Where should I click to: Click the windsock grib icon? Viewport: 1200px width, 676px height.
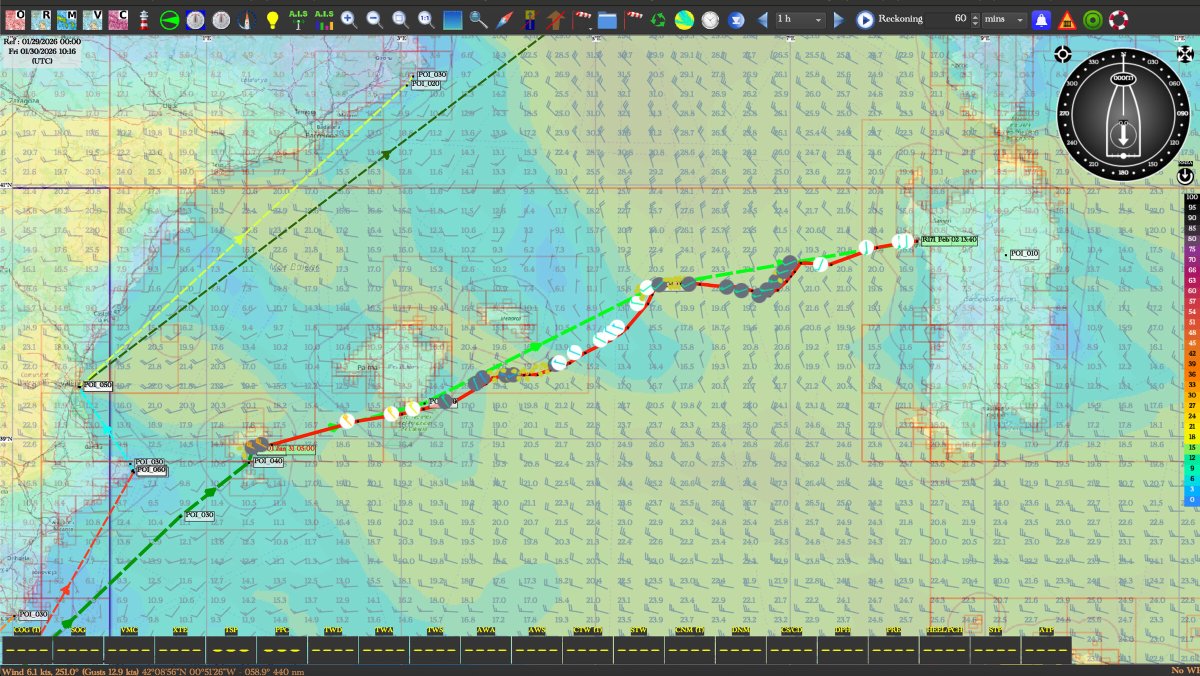pyautogui.click(x=633, y=19)
